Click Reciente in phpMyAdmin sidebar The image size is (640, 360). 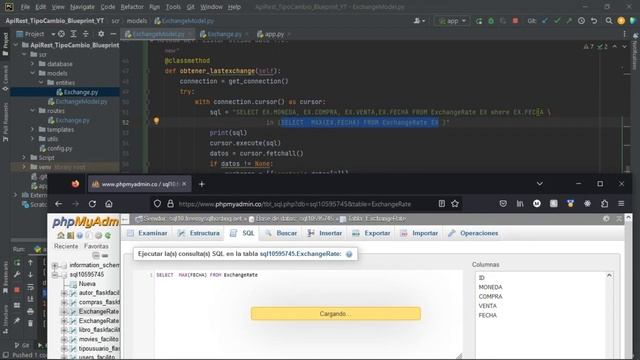coord(66,246)
